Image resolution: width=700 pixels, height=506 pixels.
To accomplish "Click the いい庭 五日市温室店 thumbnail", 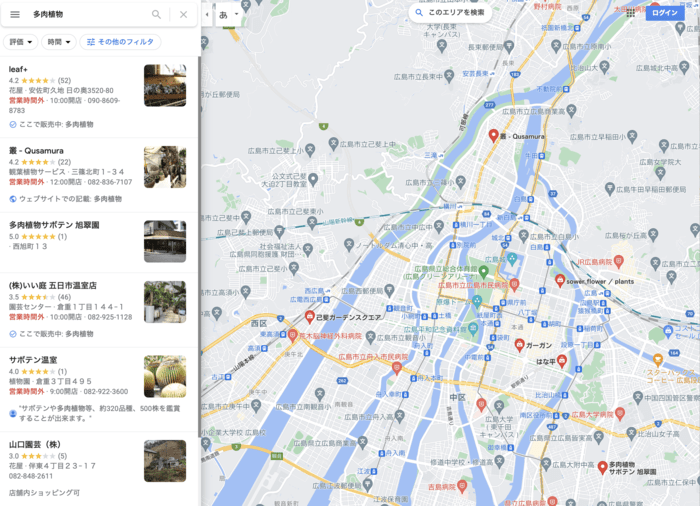I will tap(165, 302).
